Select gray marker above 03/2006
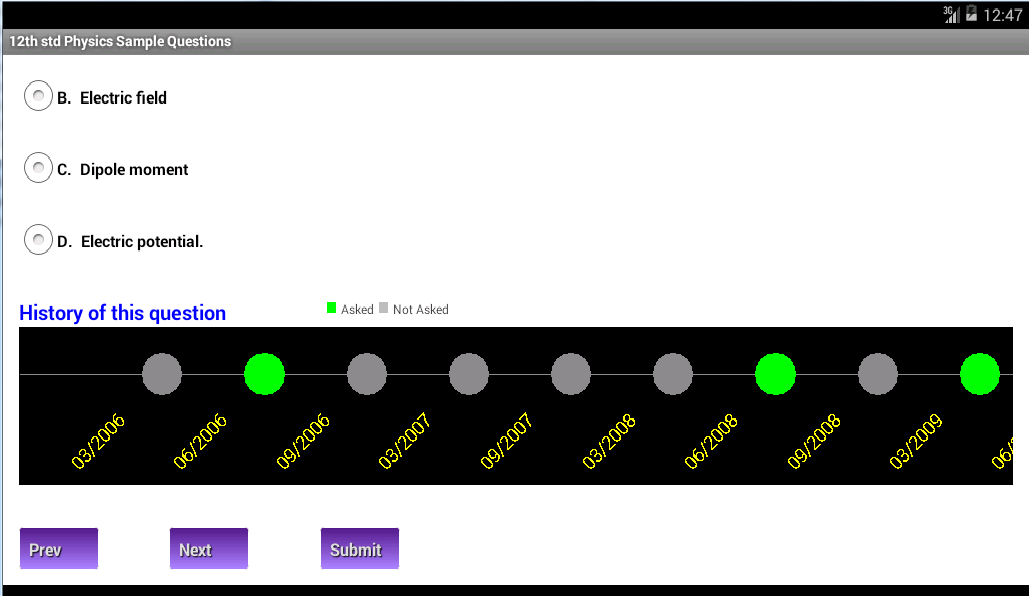This screenshot has width=1029, height=596. point(162,374)
